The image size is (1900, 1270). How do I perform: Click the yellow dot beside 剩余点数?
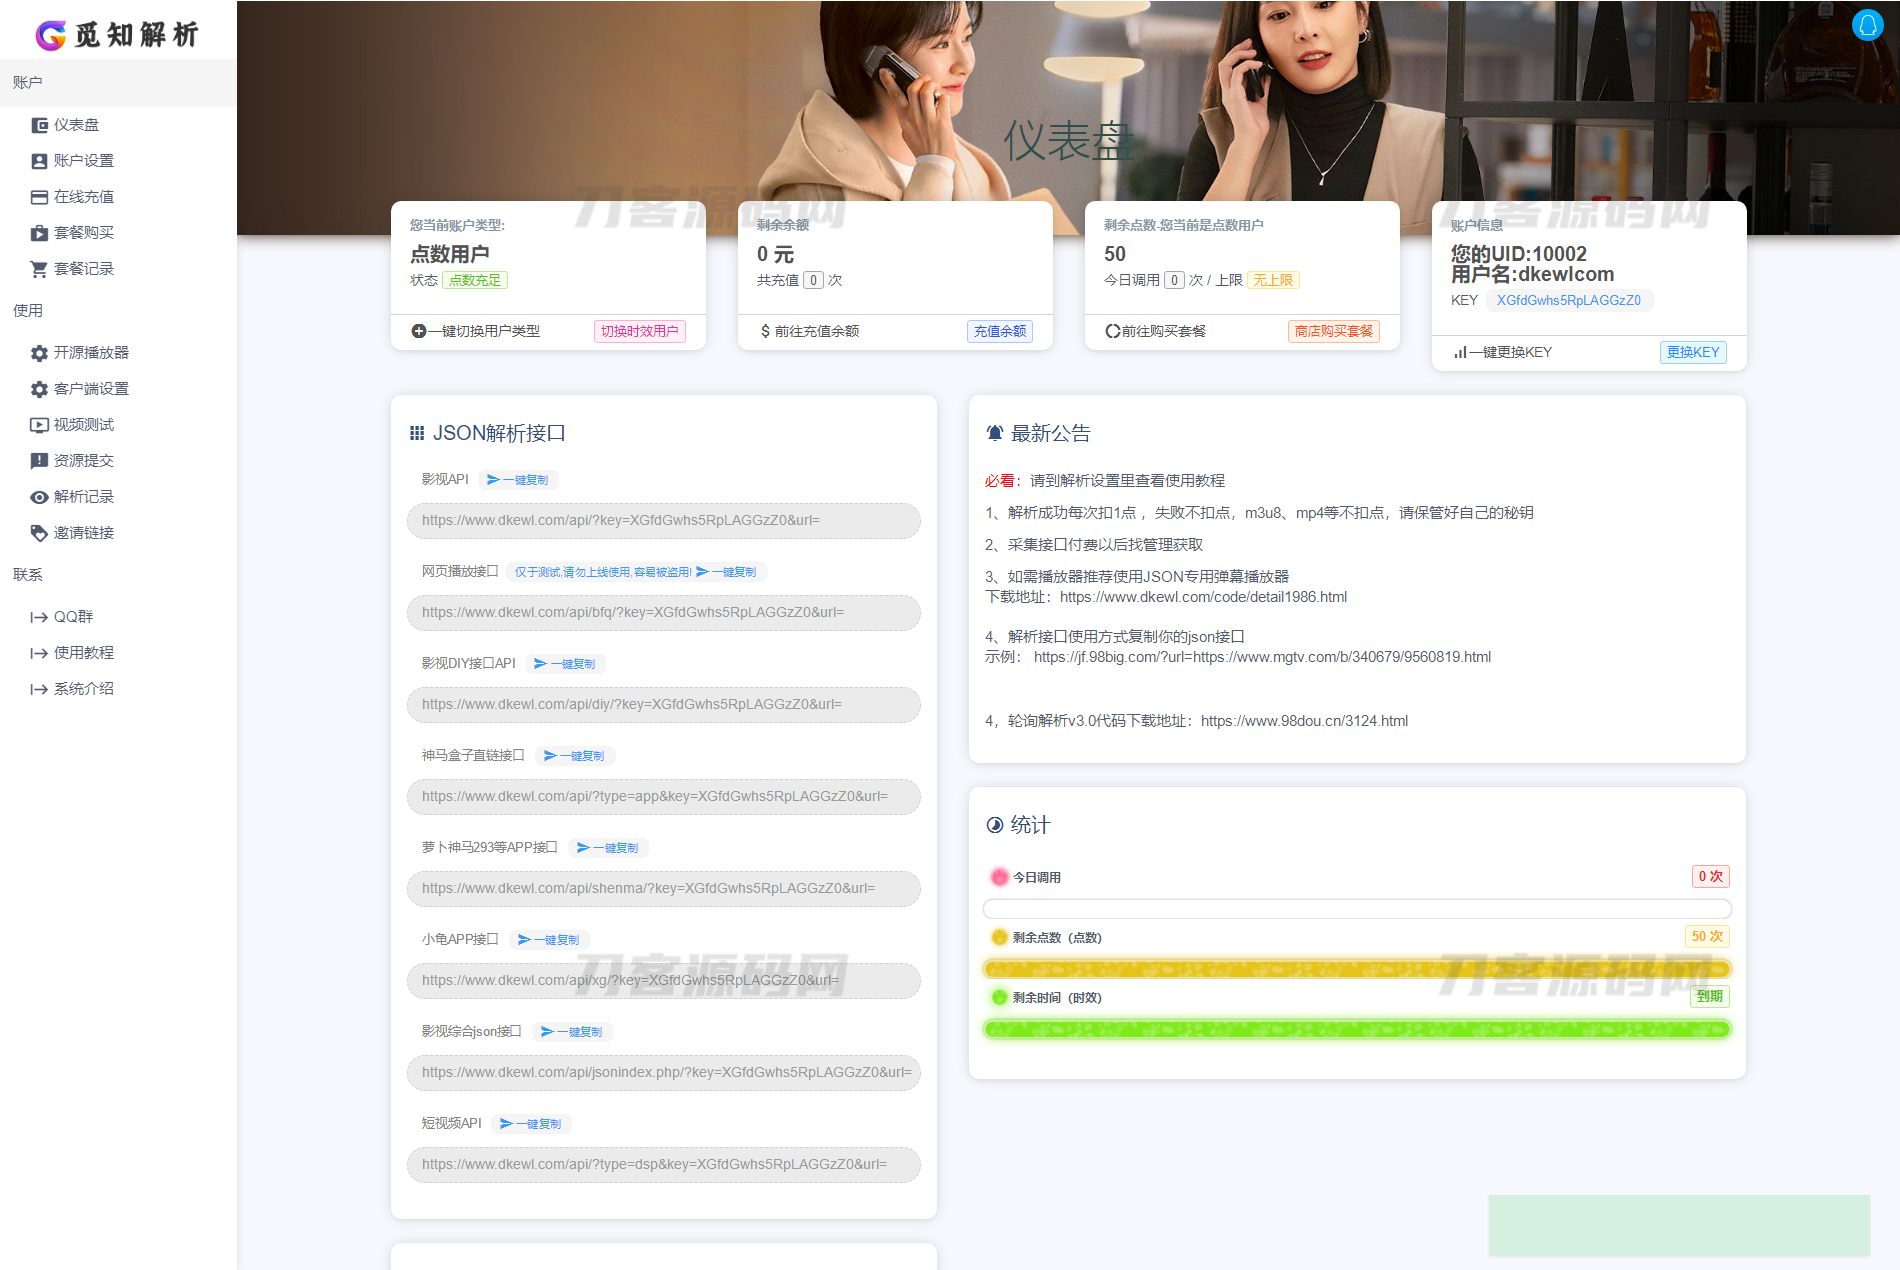coord(999,937)
